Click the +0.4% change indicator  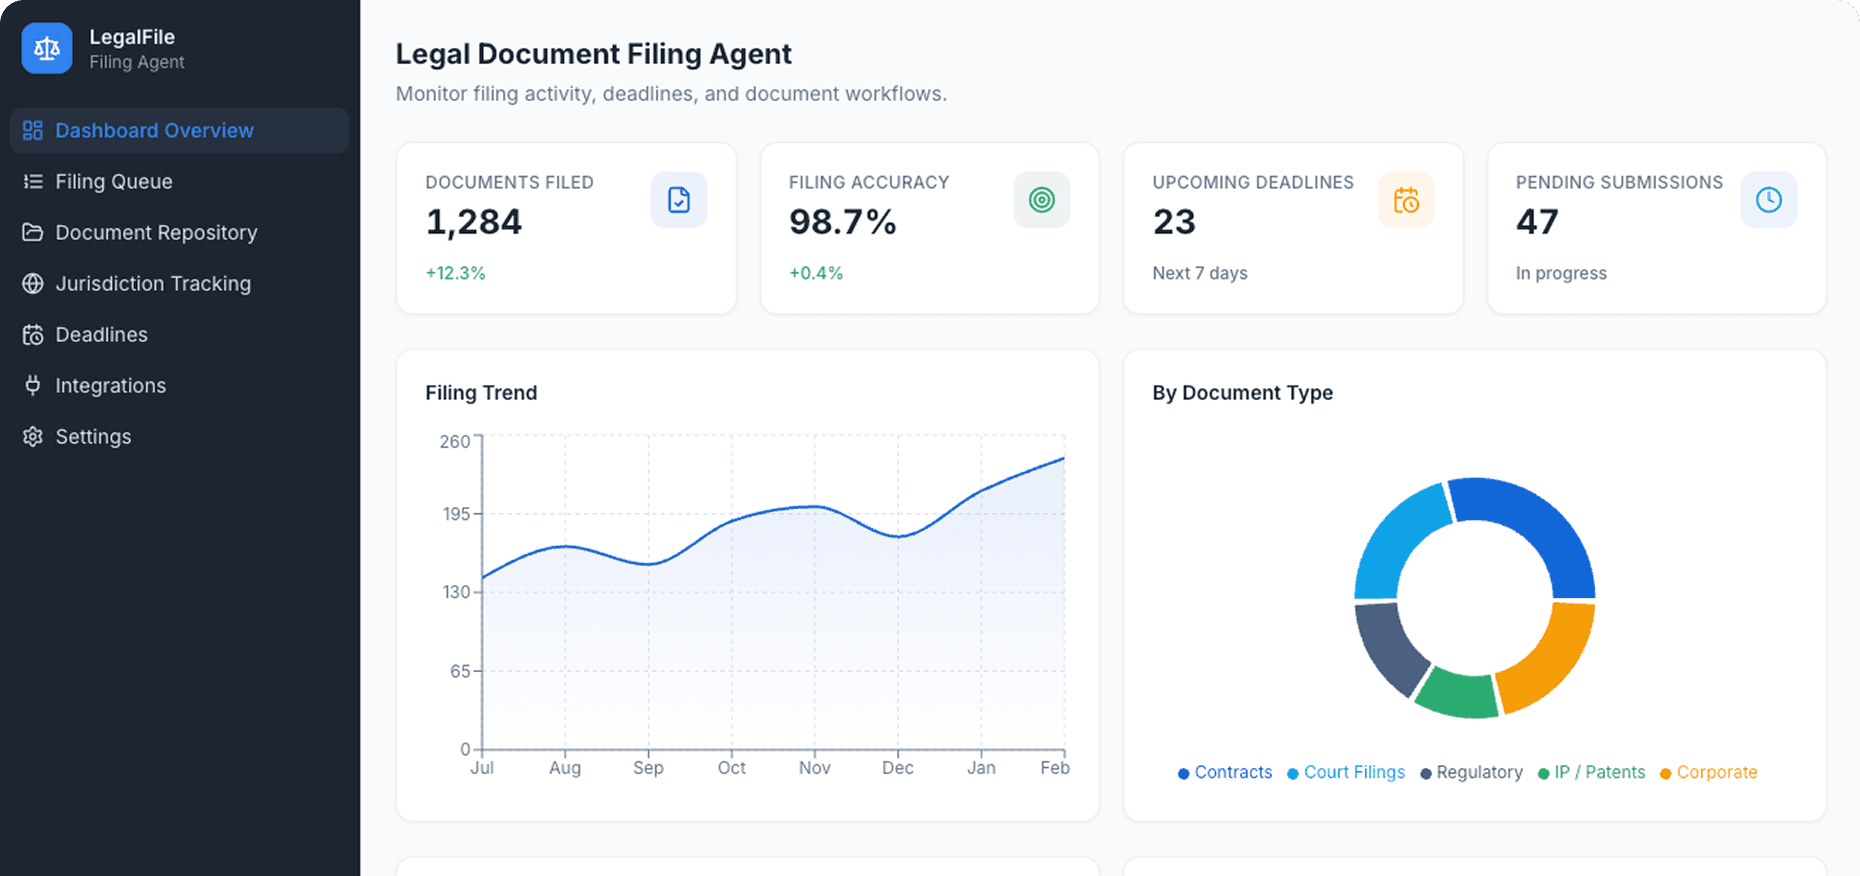point(816,273)
